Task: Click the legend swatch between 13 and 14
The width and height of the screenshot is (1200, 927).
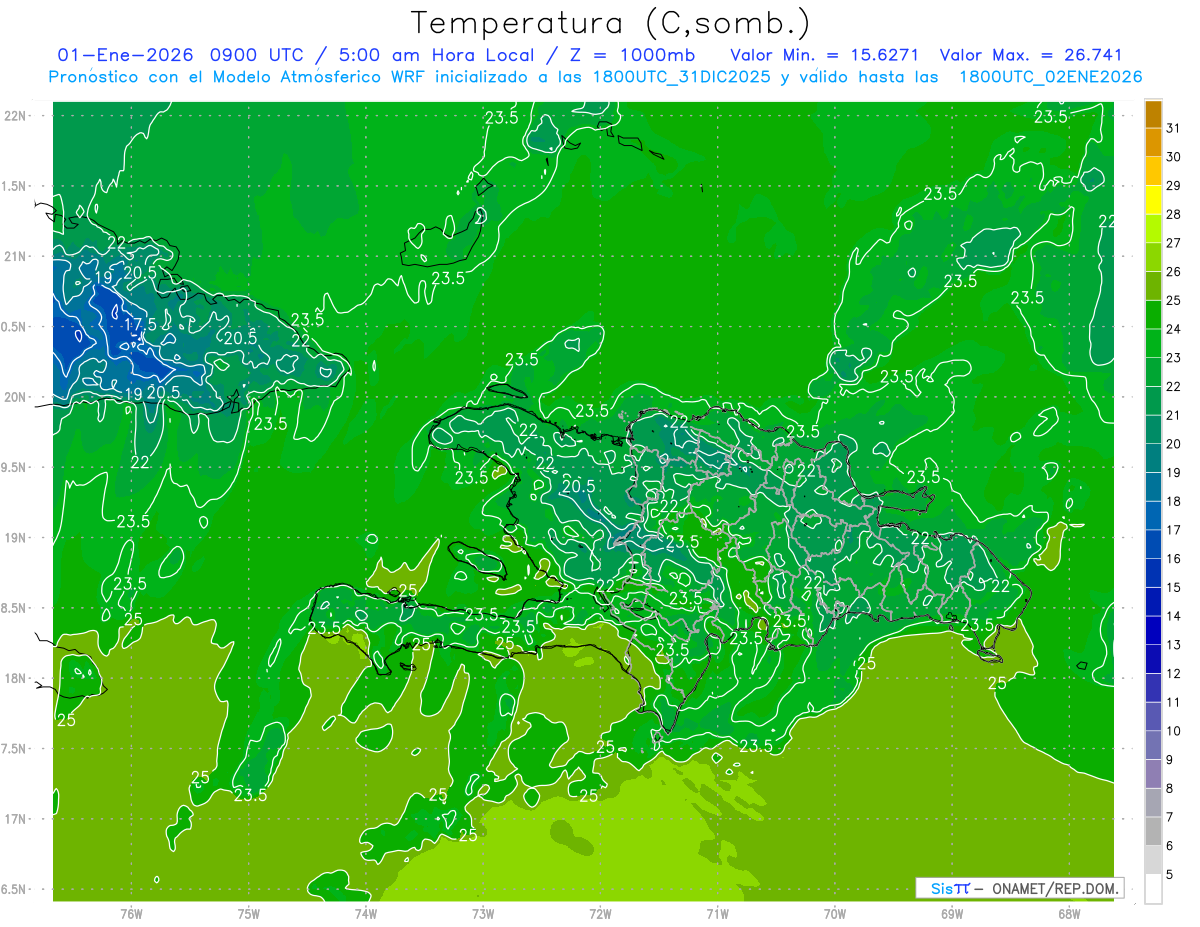Action: [x=1153, y=631]
